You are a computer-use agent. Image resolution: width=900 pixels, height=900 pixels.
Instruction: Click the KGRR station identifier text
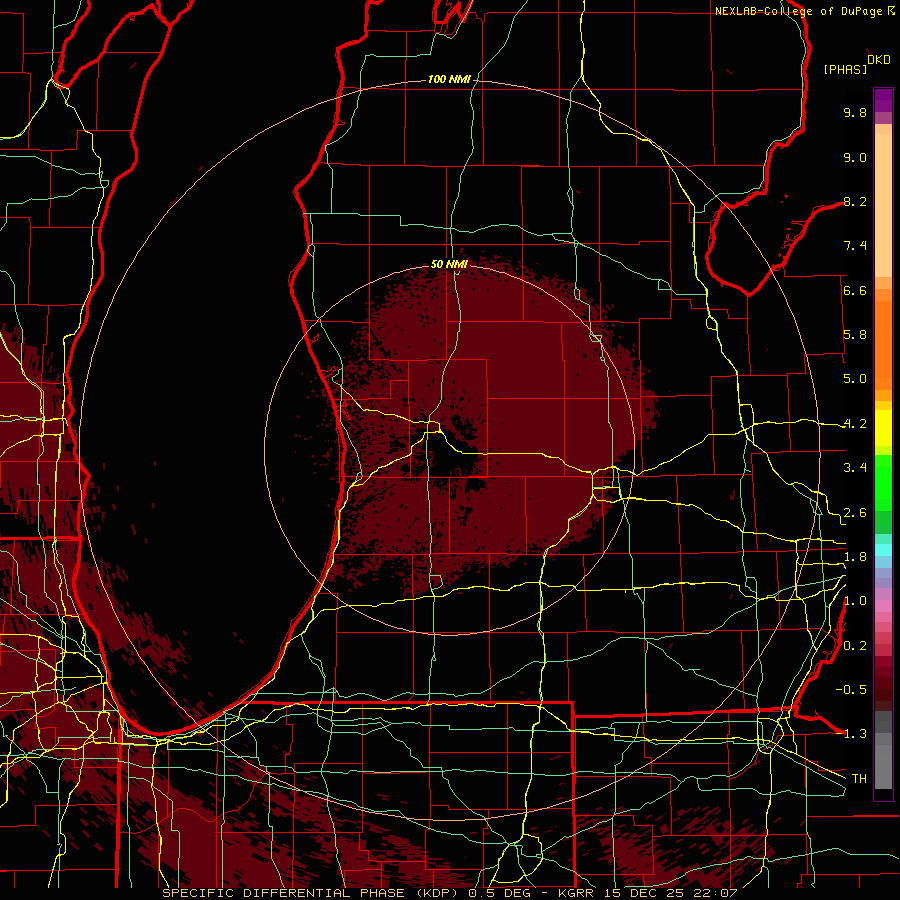tap(578, 893)
